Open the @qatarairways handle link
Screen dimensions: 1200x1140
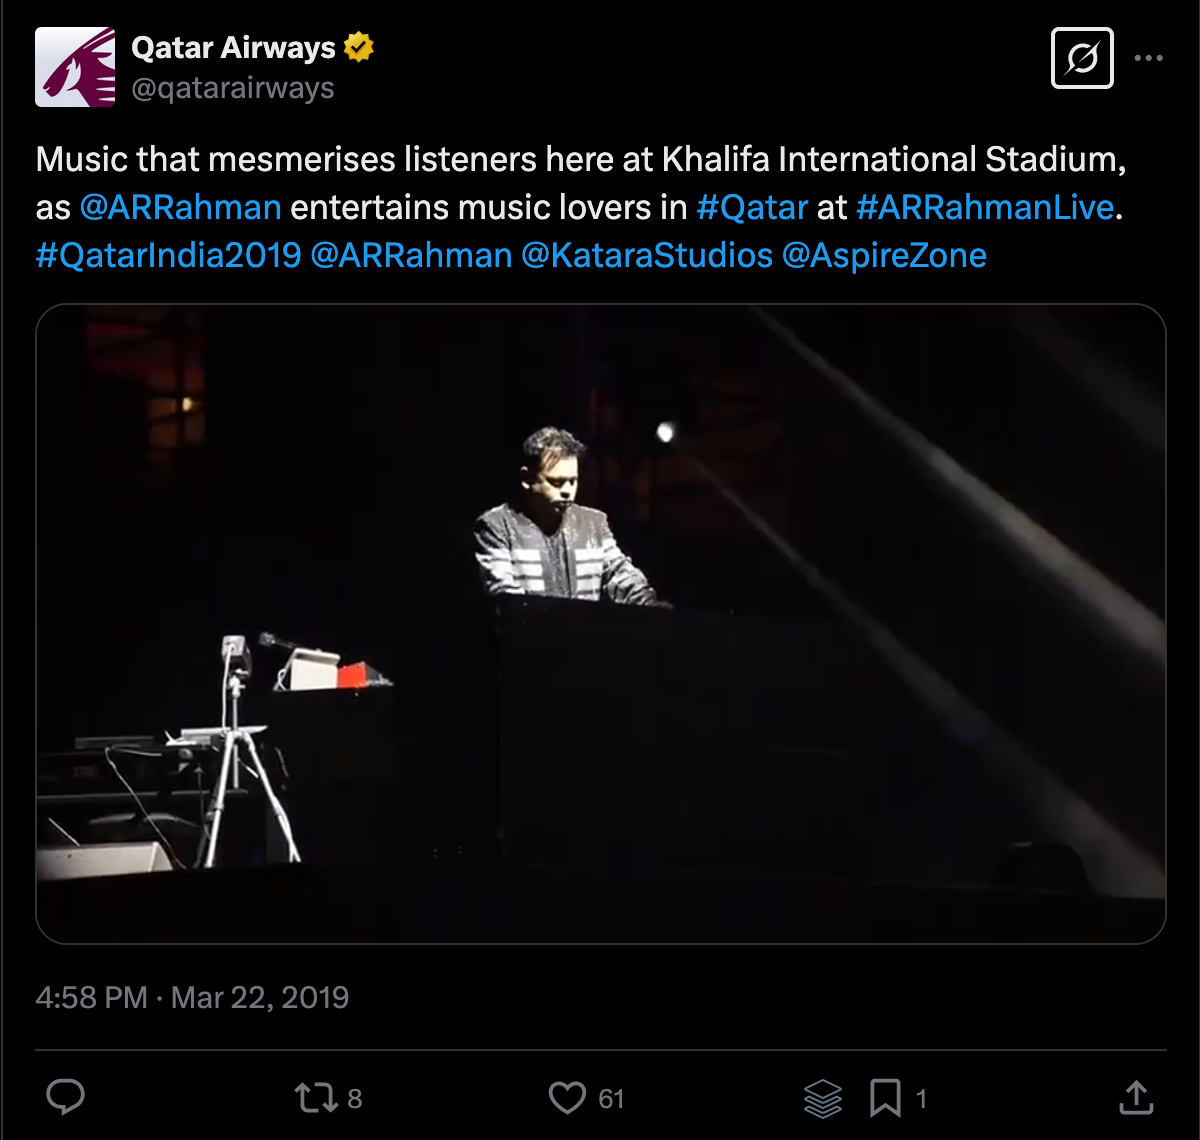coord(233,88)
